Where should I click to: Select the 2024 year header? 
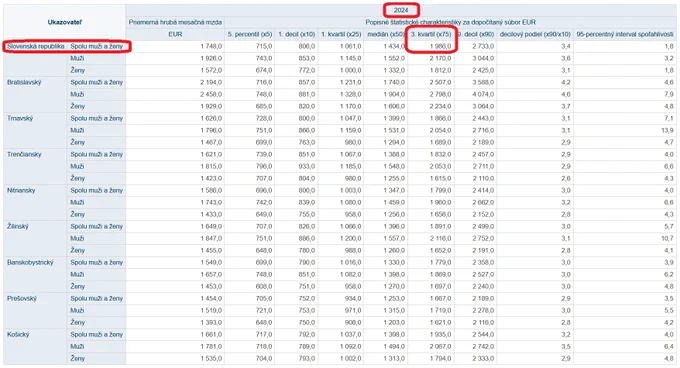[x=401, y=10]
